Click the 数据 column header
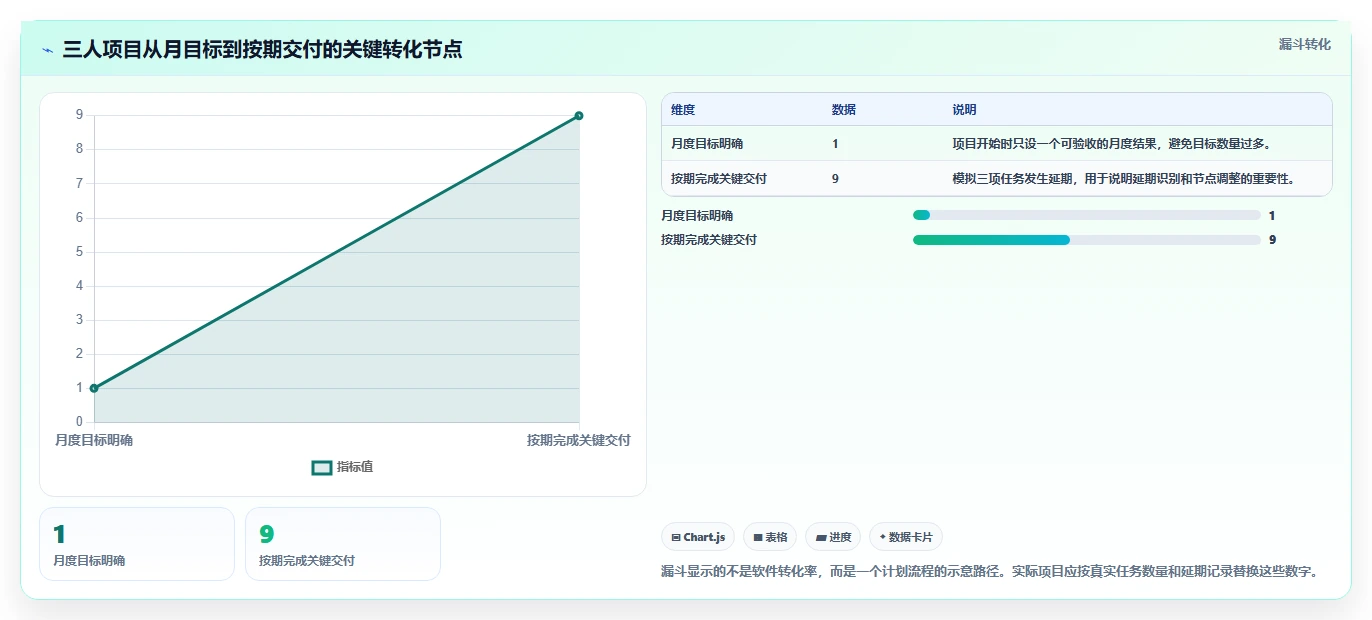 coord(844,110)
